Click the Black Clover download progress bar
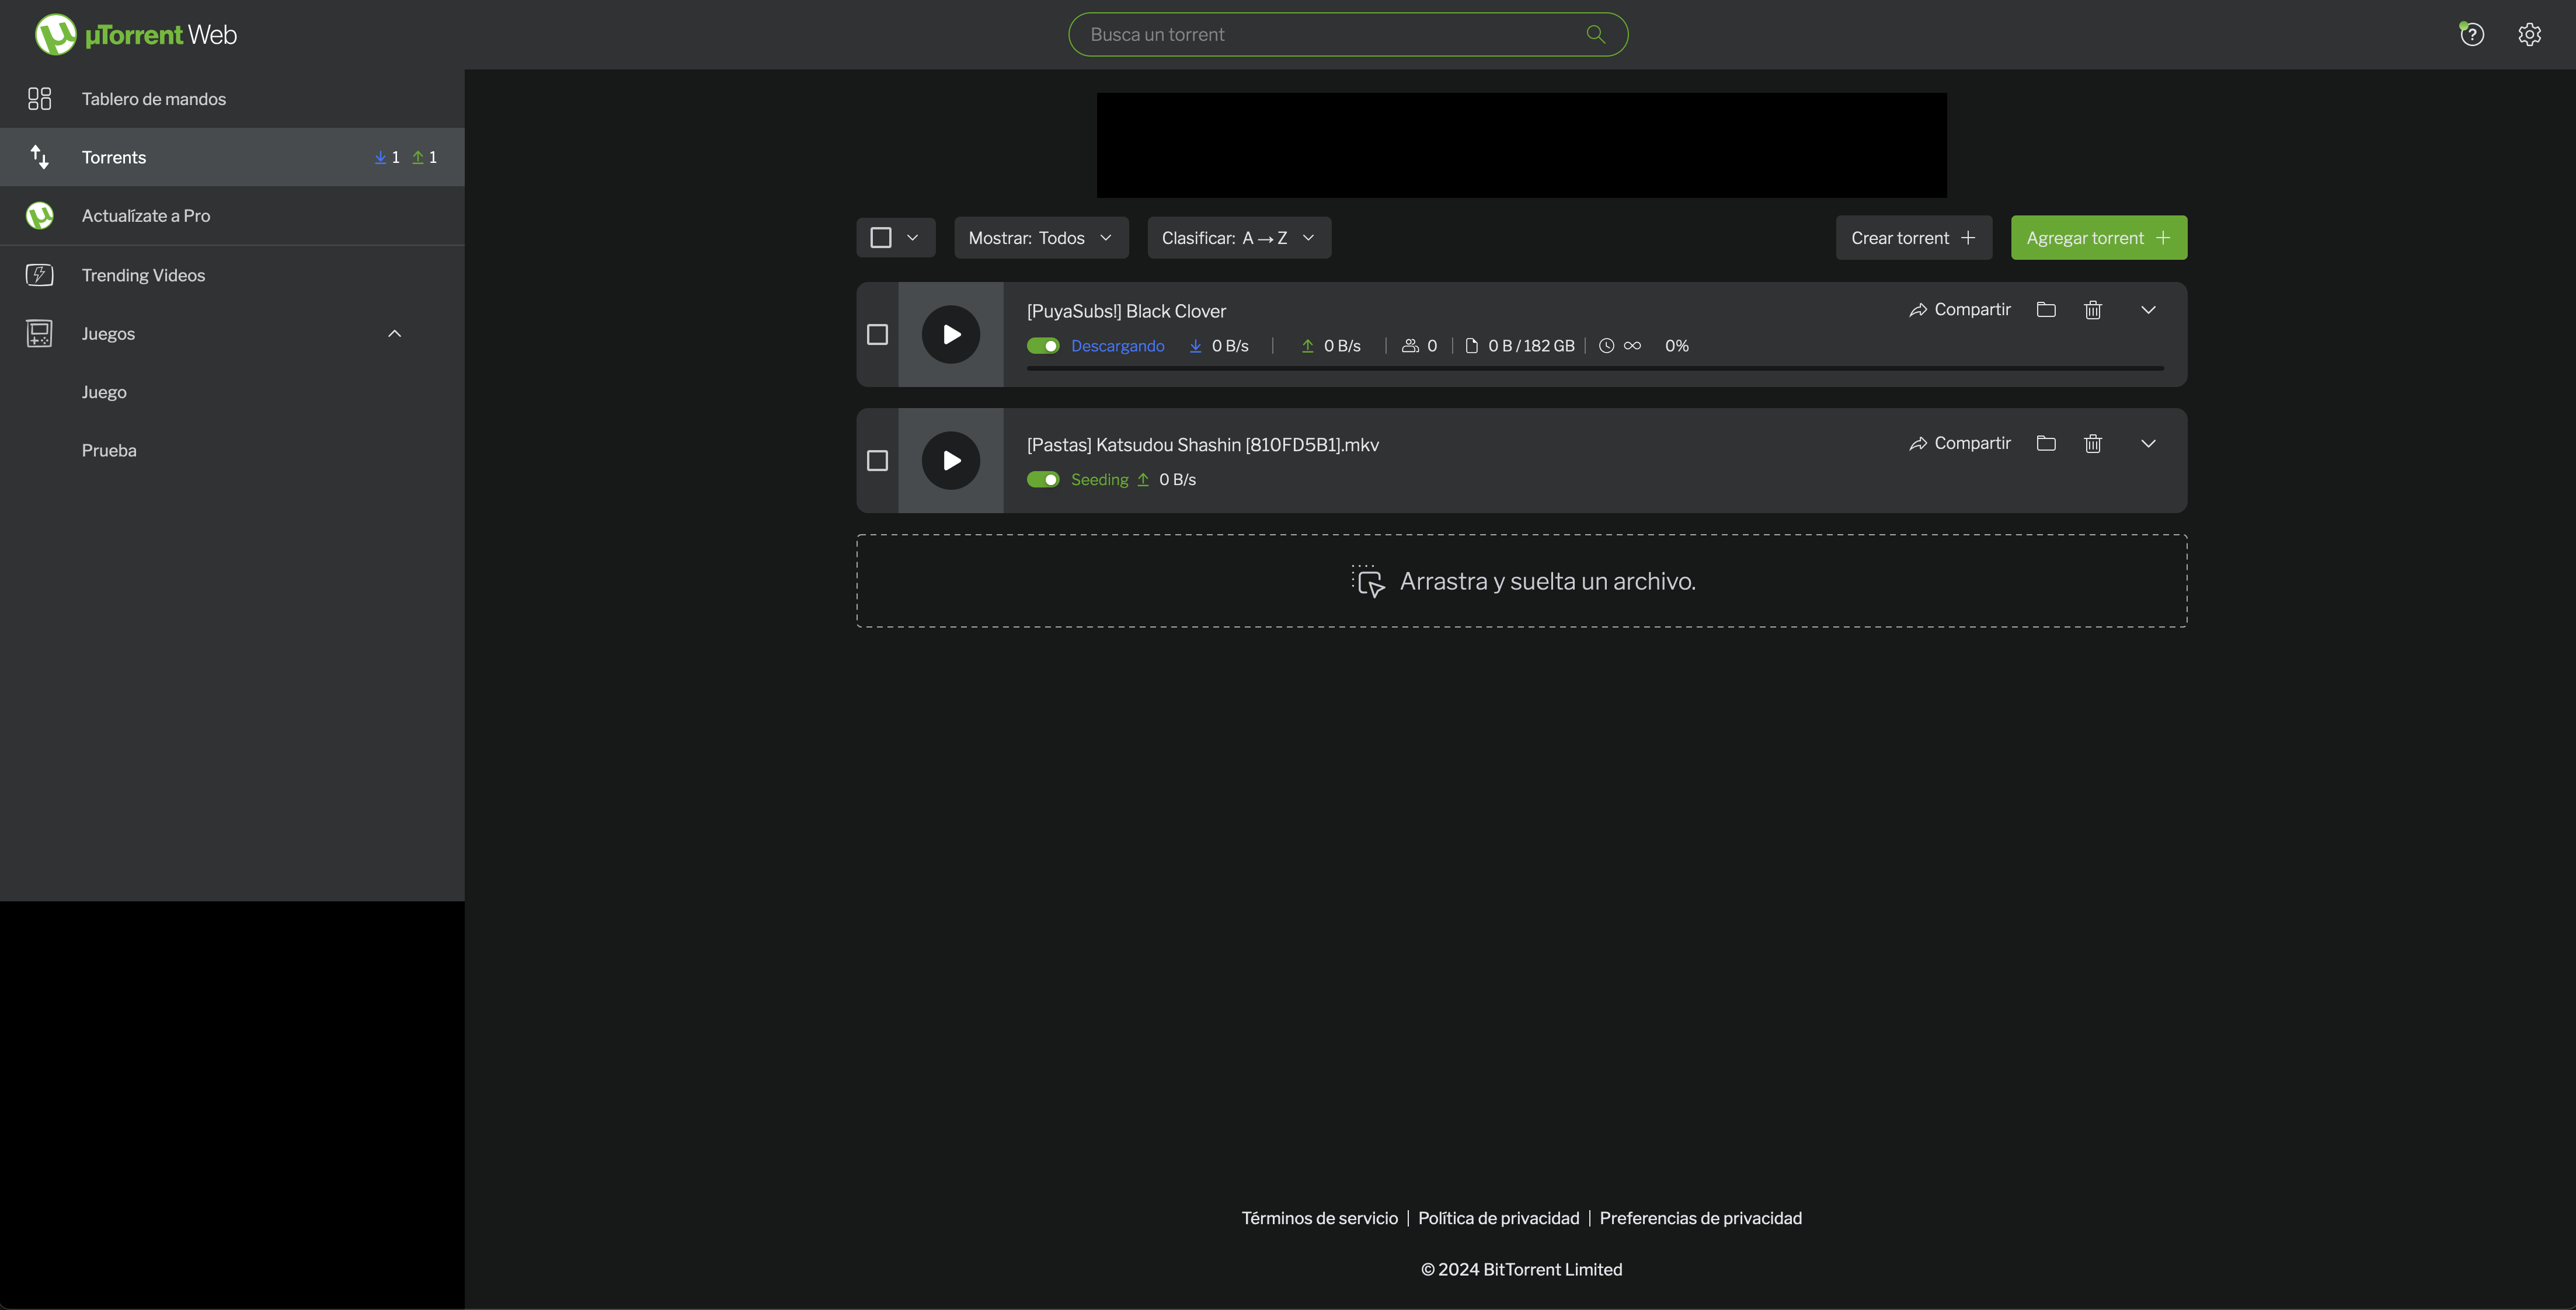 tap(1595, 369)
